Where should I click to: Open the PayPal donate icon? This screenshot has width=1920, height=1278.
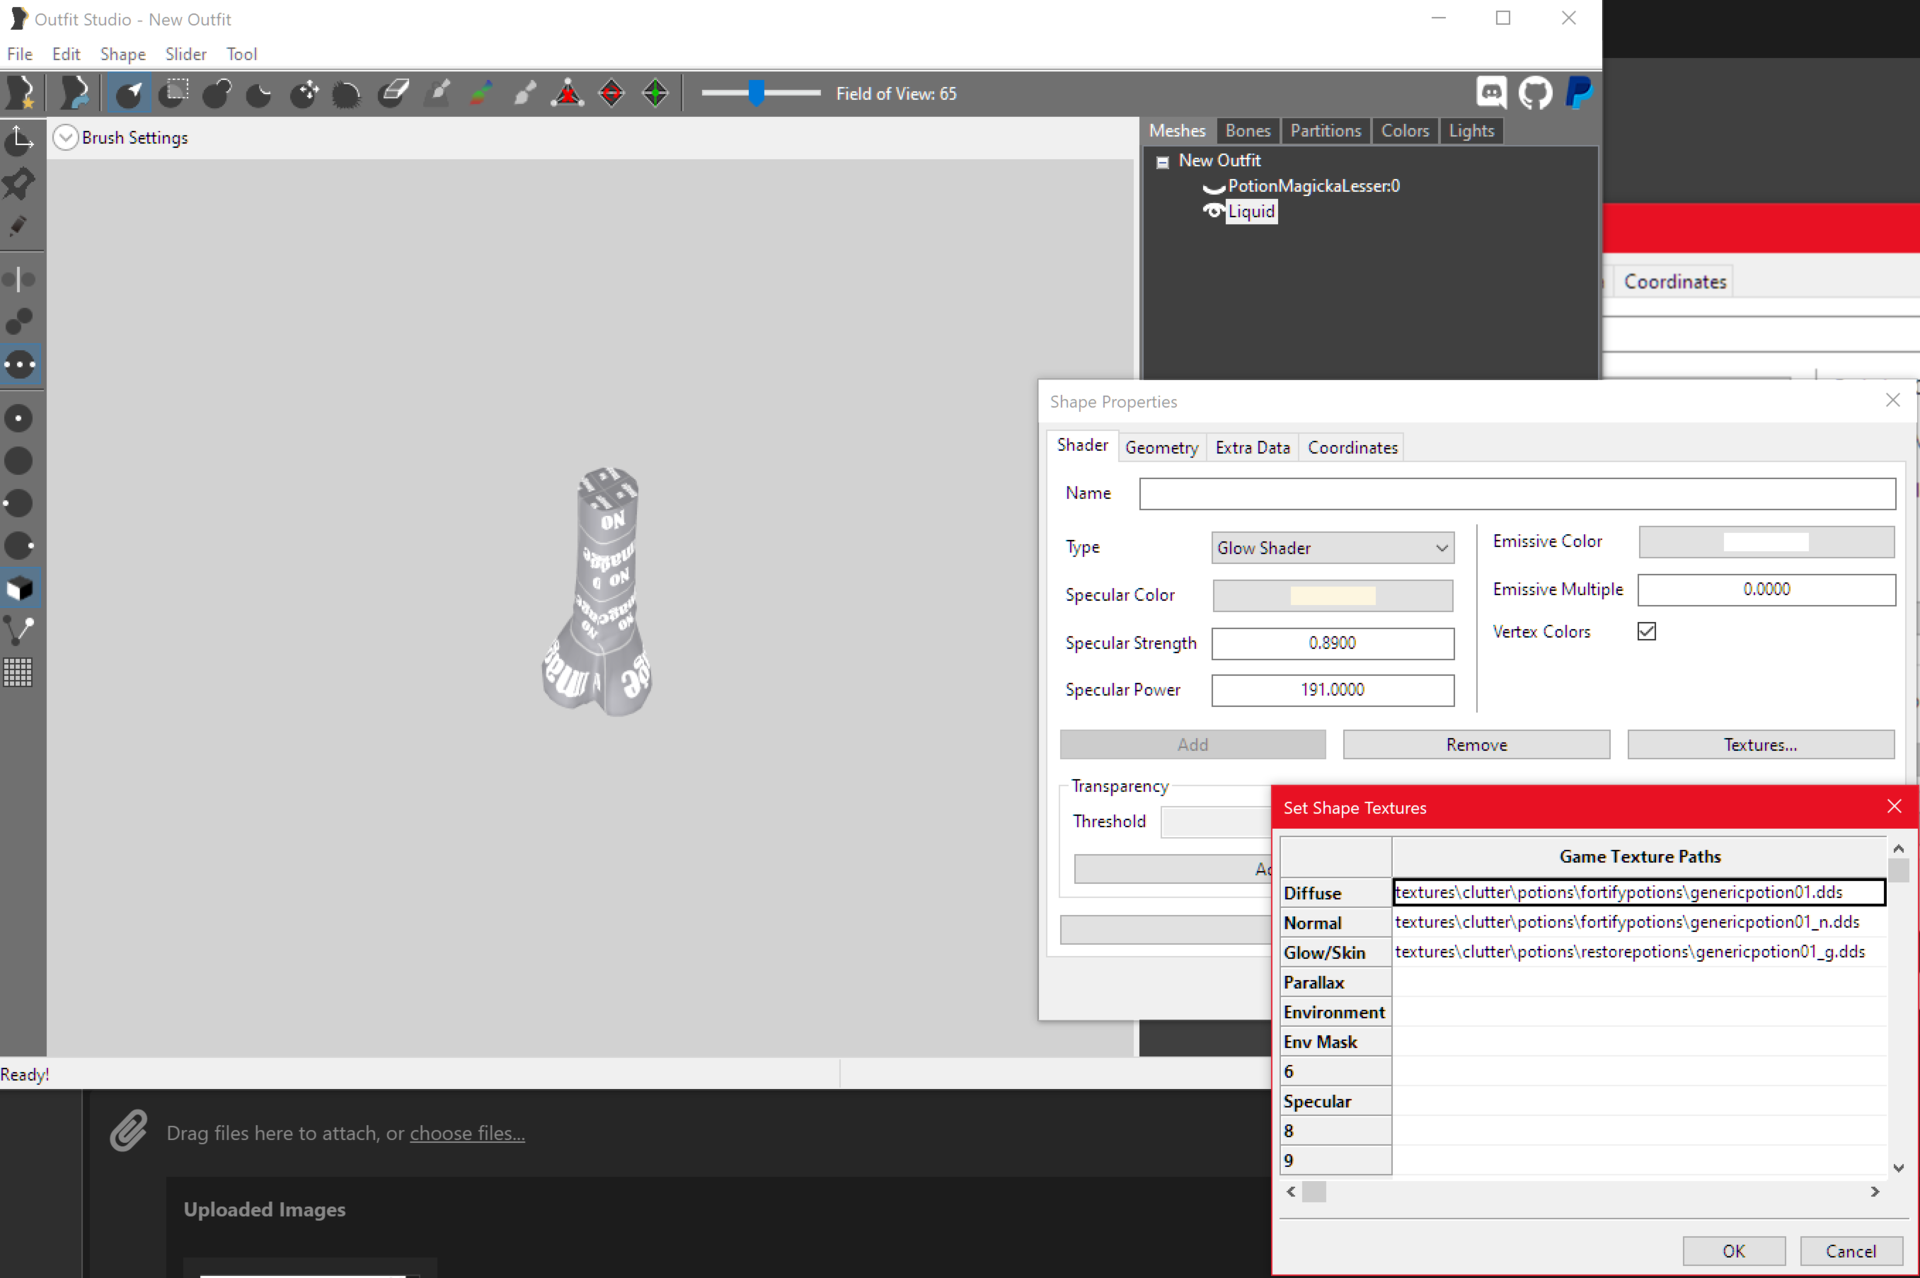1579,93
